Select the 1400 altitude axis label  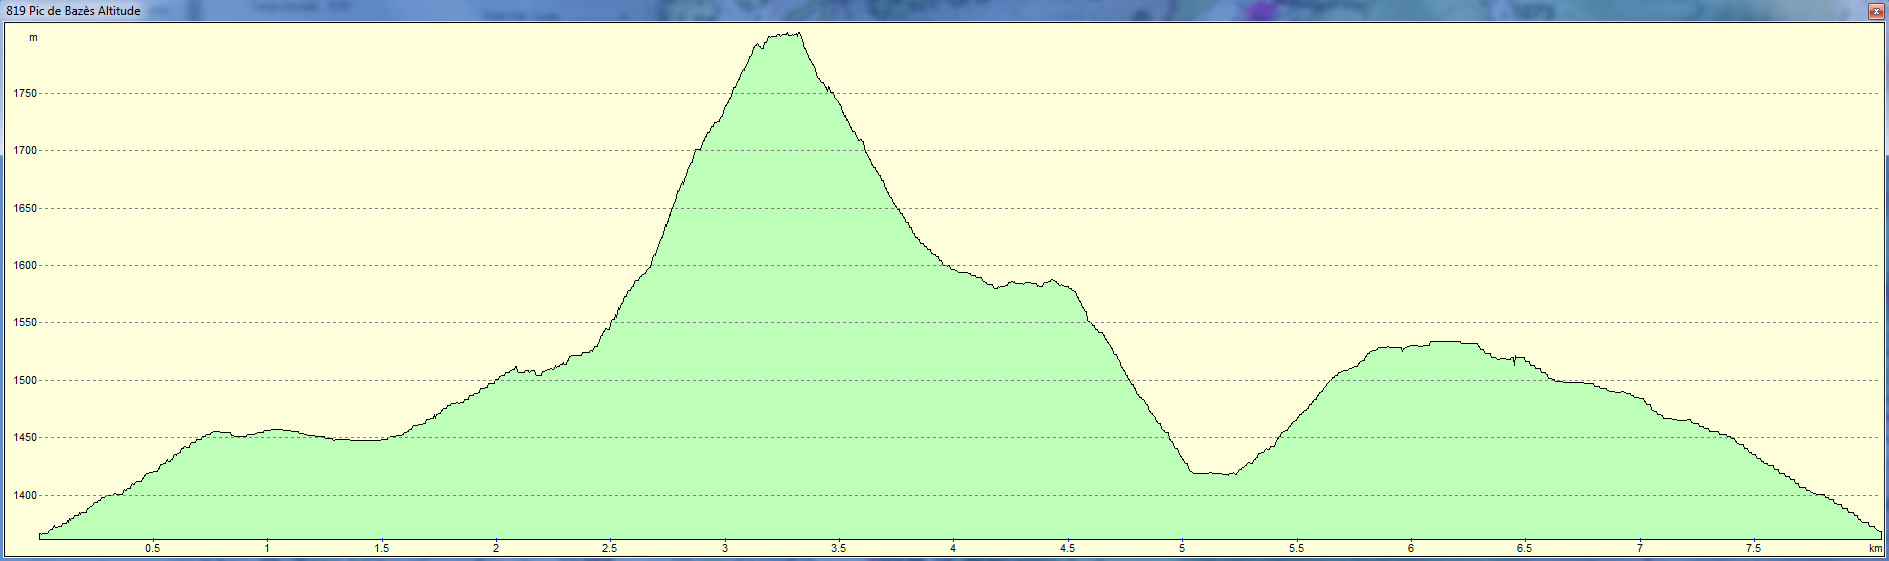tap(25, 496)
